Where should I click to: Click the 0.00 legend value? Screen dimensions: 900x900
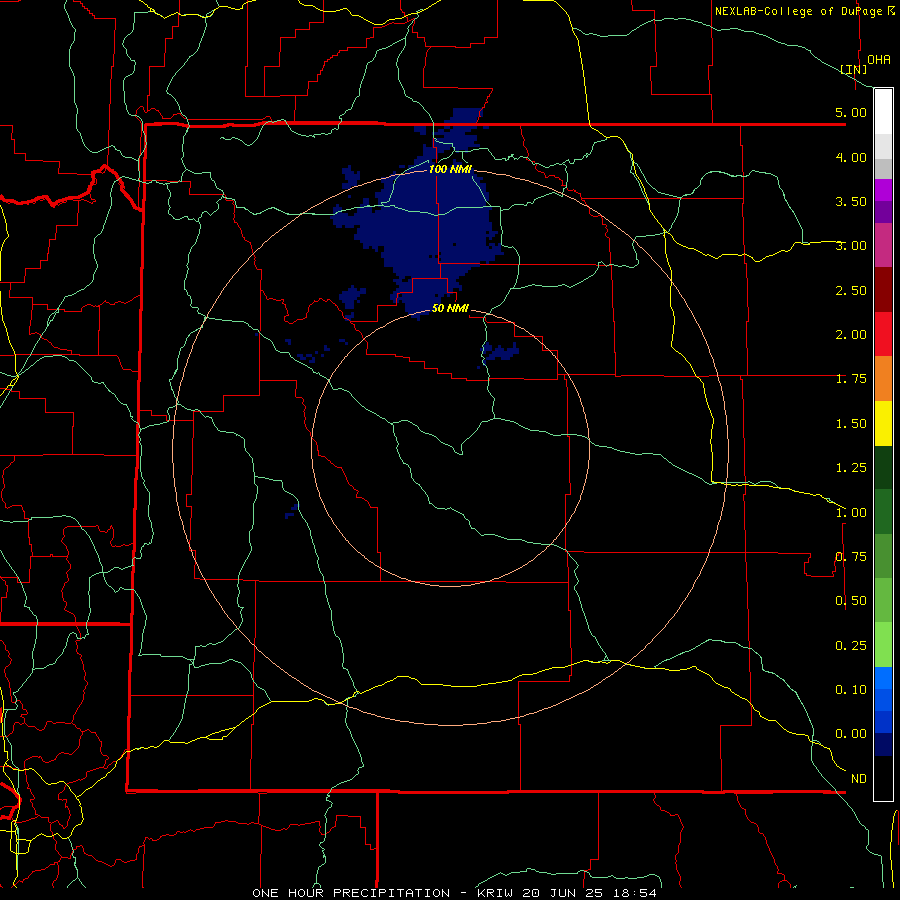pyautogui.click(x=851, y=734)
